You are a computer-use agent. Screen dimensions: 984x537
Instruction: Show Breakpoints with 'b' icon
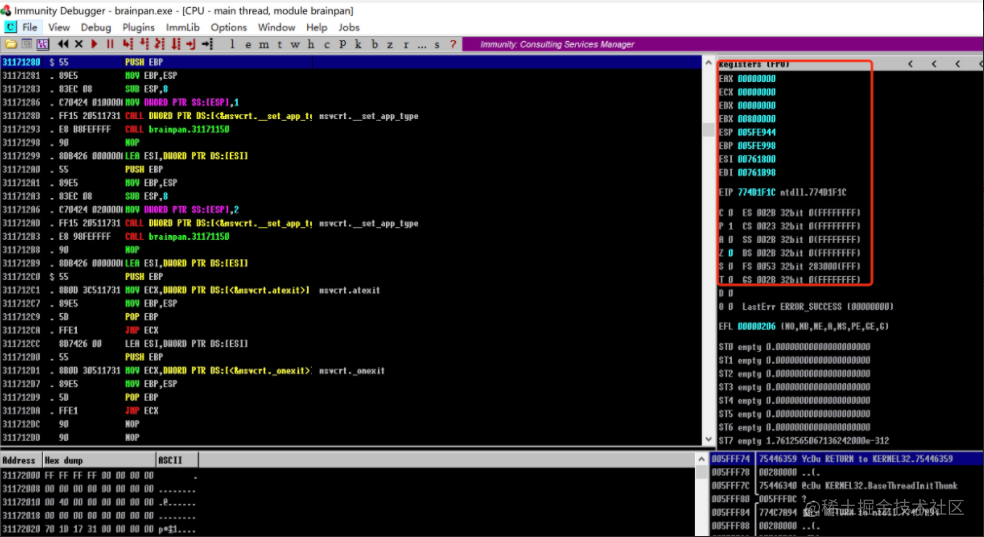click(374, 44)
